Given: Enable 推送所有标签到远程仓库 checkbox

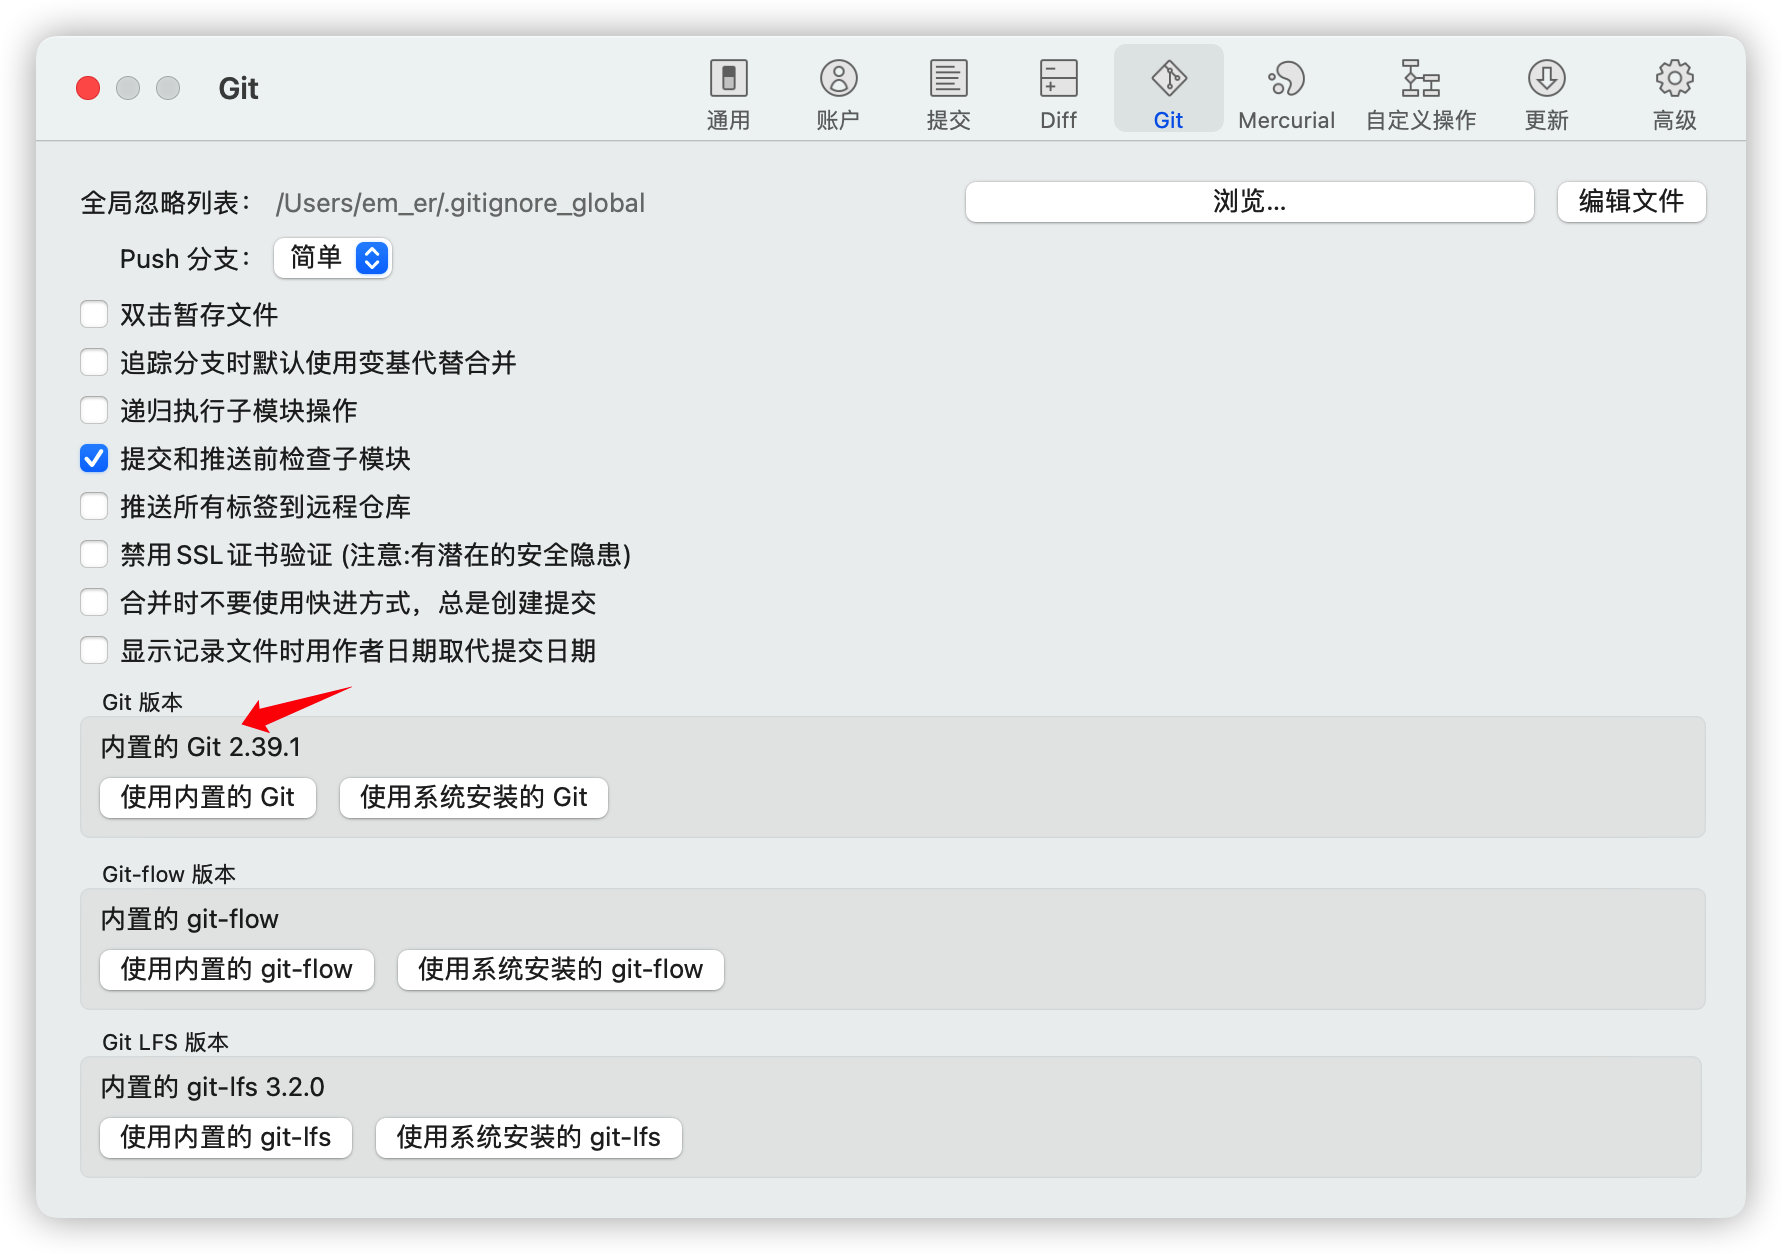Looking at the screenshot, I should pyautogui.click(x=94, y=506).
